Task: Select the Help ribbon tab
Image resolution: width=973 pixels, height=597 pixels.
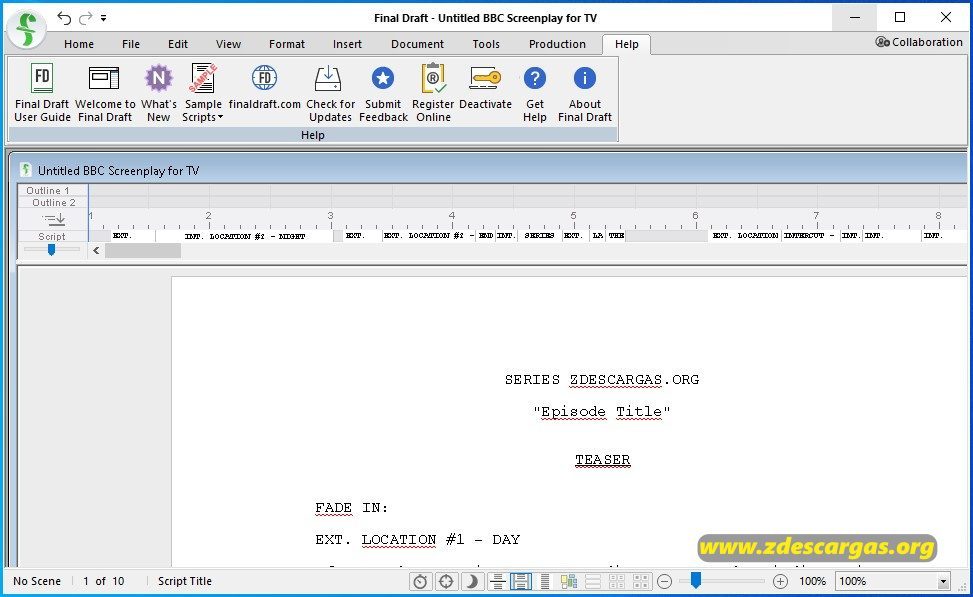Action: (626, 44)
